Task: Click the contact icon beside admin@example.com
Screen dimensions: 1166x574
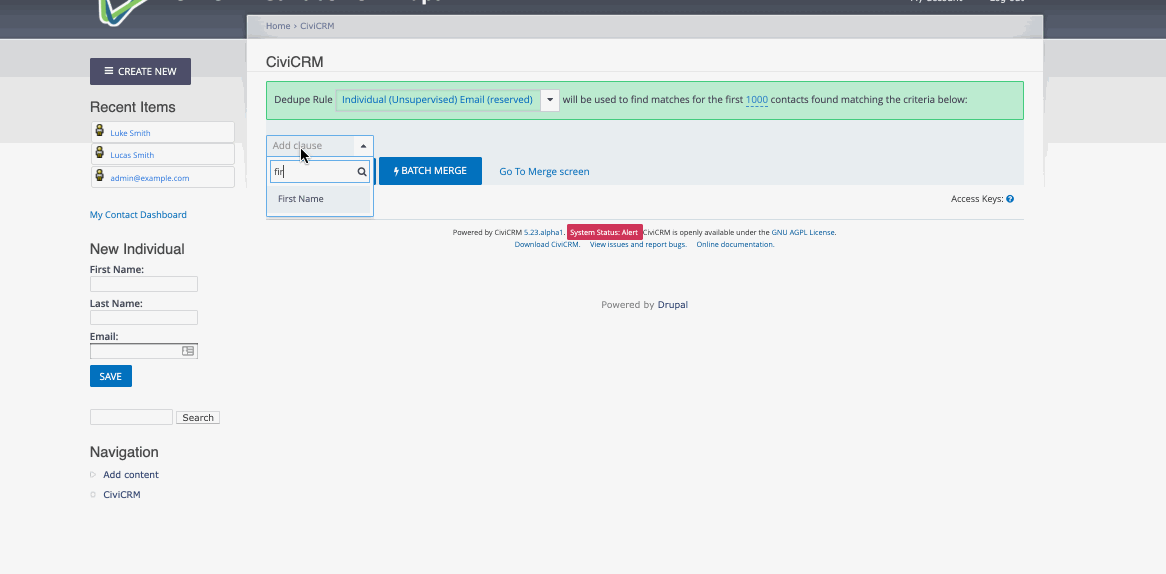Action: 100,175
